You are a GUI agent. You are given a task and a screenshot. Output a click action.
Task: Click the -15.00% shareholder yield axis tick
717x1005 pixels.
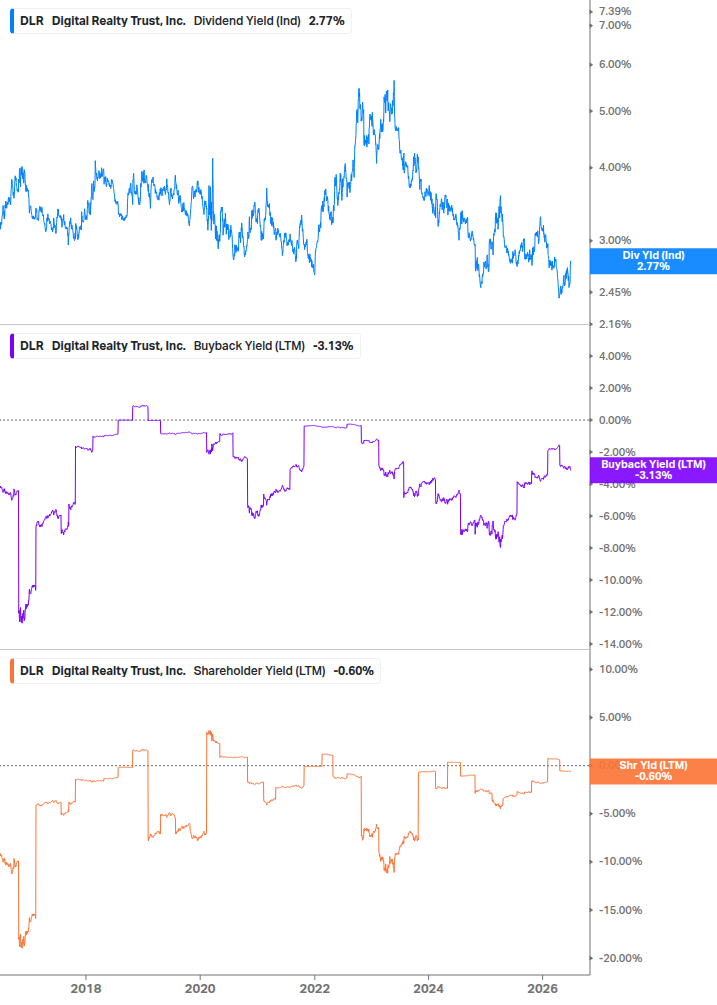[x=620, y=911]
